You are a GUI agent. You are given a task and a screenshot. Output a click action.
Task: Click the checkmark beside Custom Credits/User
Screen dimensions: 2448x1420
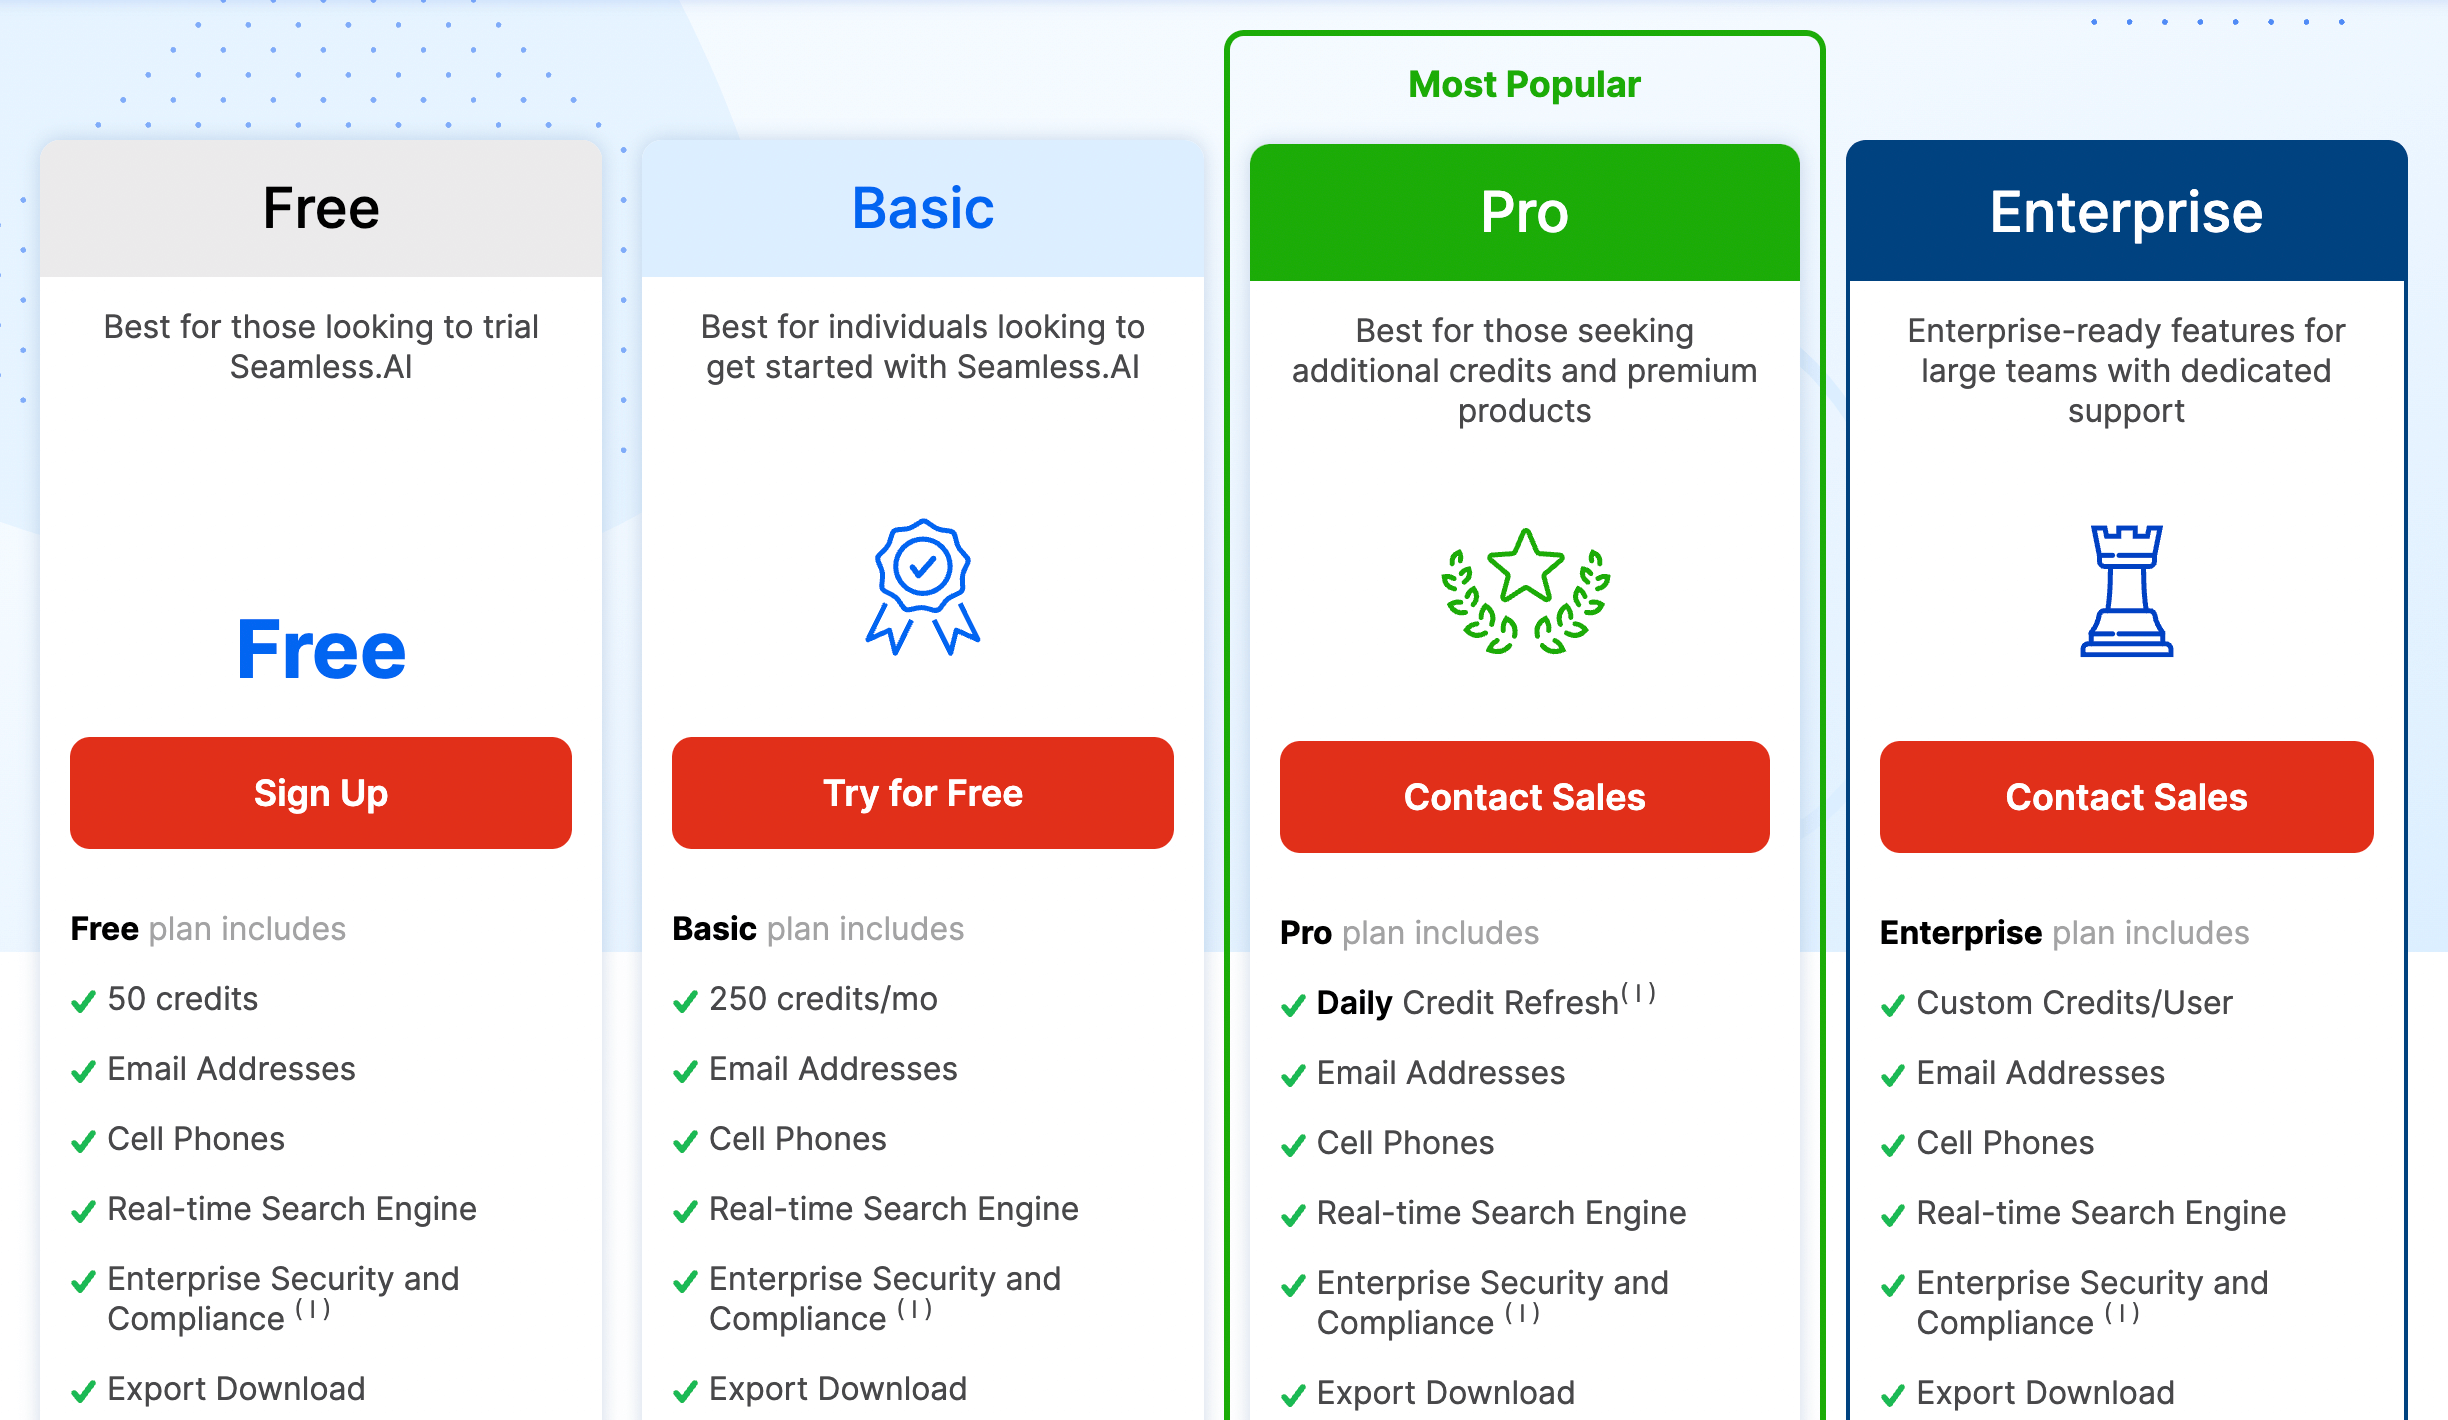[x=1888, y=1001]
